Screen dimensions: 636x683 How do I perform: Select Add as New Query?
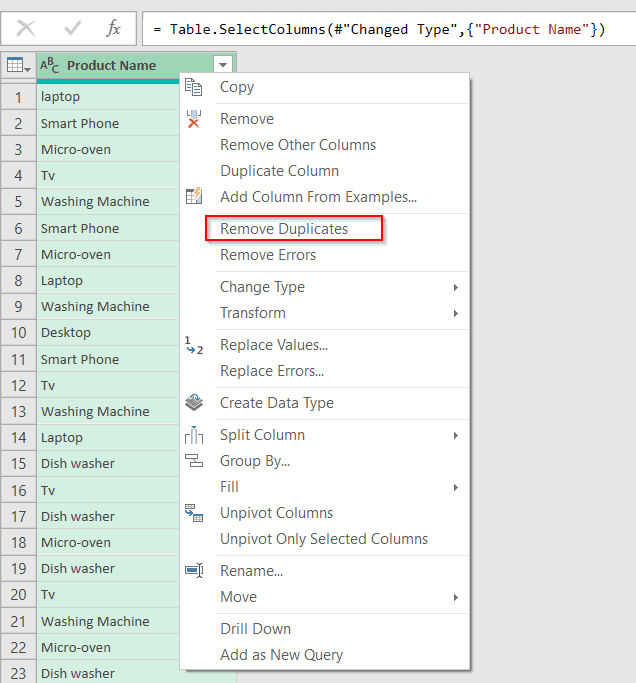pos(281,655)
